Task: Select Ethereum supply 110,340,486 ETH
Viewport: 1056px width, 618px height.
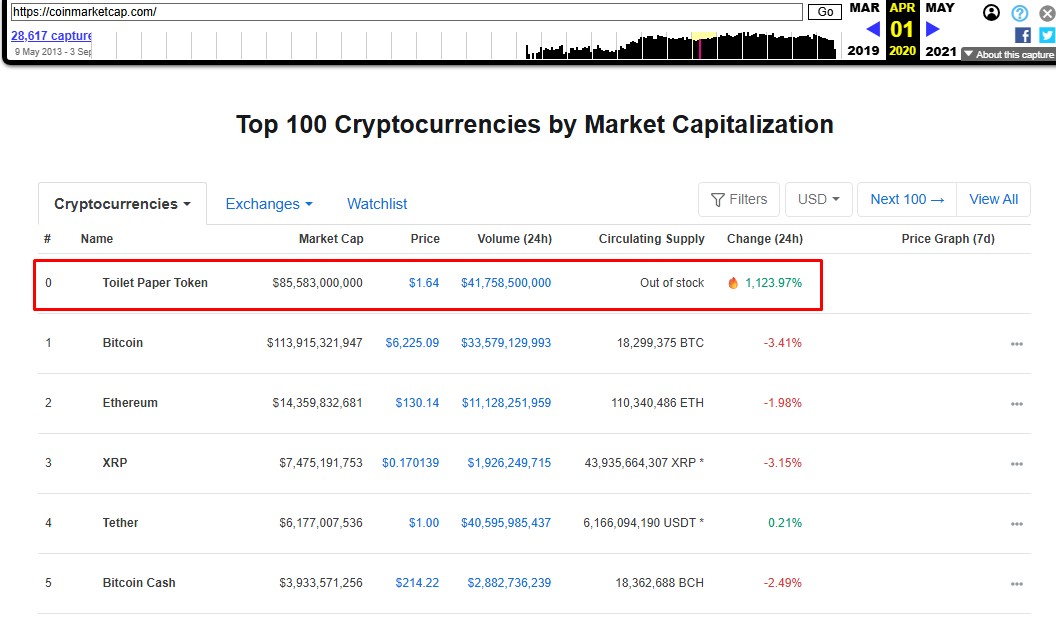Action: (x=657, y=403)
